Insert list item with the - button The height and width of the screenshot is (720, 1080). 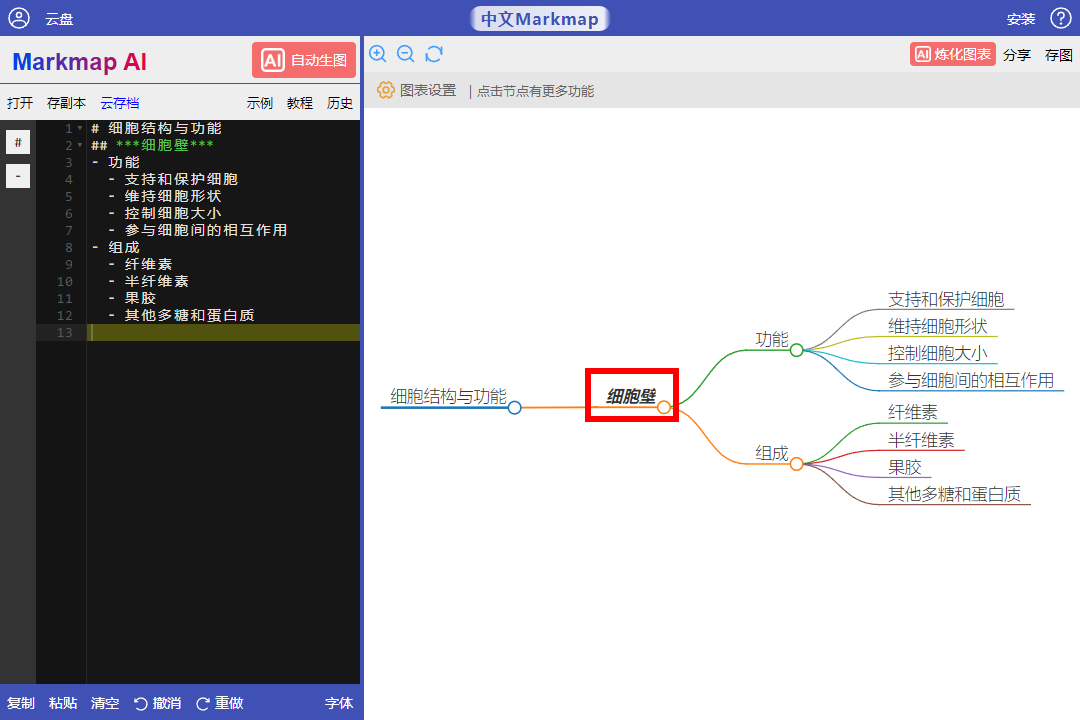(x=18, y=176)
